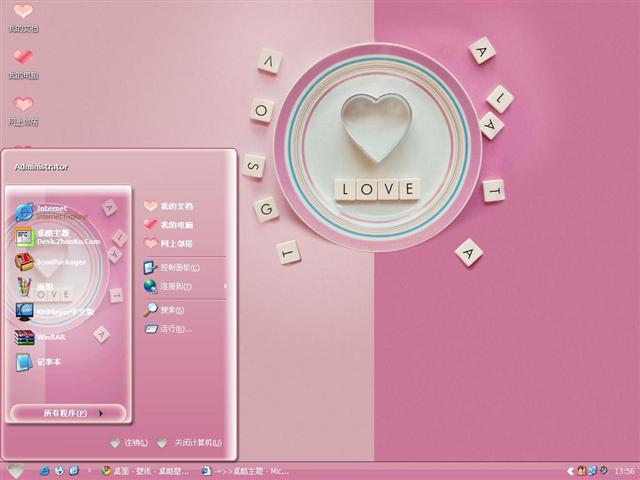640x480 pixels.
Task: Expand hidden system tray icons arrow
Action: click(571, 471)
